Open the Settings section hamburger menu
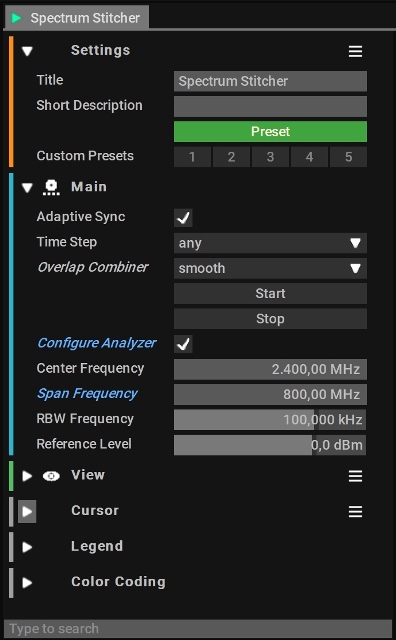 click(355, 51)
